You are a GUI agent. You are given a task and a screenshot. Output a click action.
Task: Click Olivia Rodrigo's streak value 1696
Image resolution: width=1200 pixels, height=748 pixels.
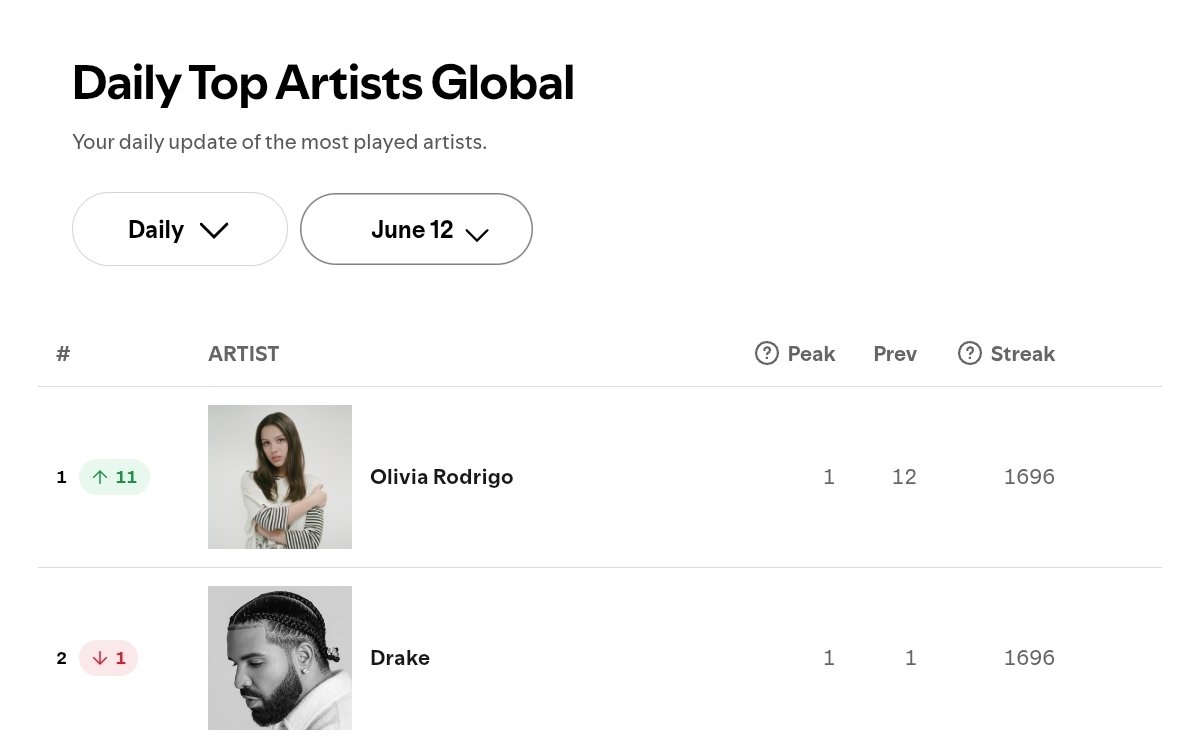[x=1029, y=477]
